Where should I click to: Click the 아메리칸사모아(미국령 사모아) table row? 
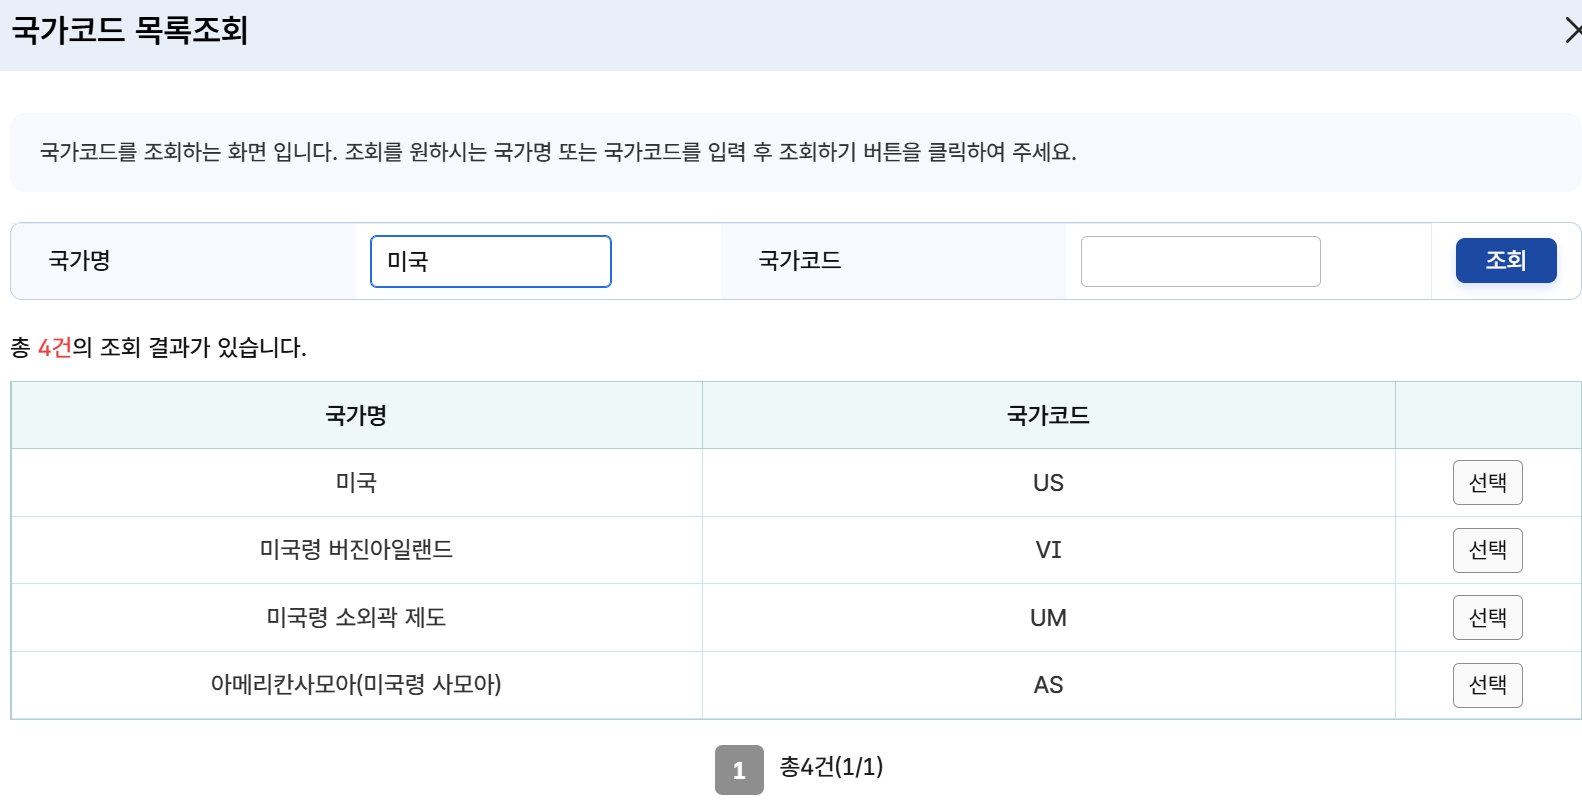point(355,685)
